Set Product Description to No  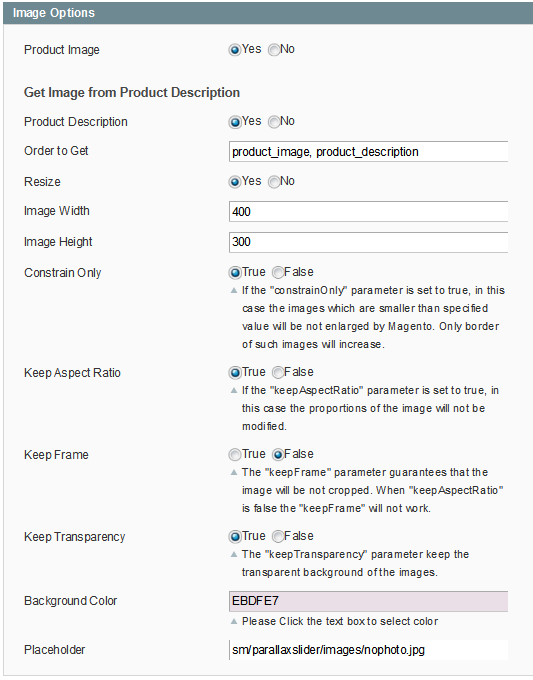[x=274, y=122]
